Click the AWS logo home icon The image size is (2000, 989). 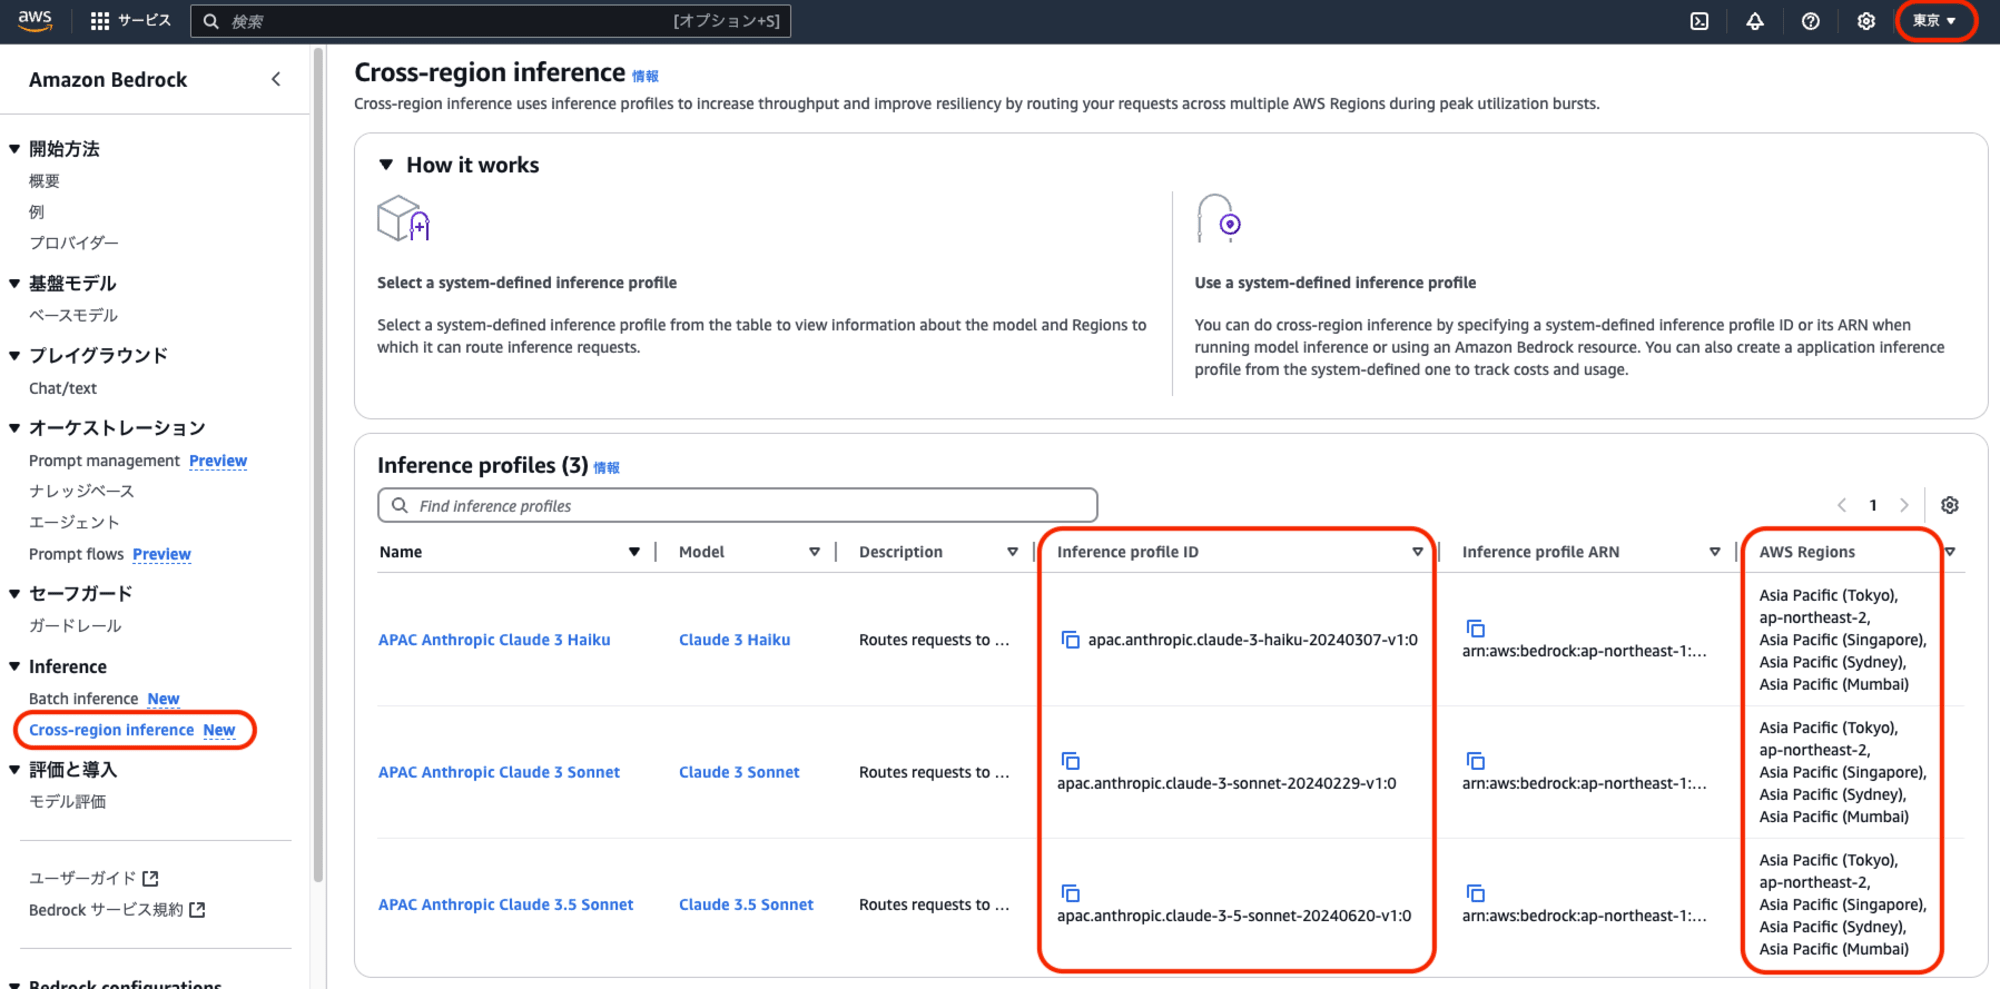point(35,20)
